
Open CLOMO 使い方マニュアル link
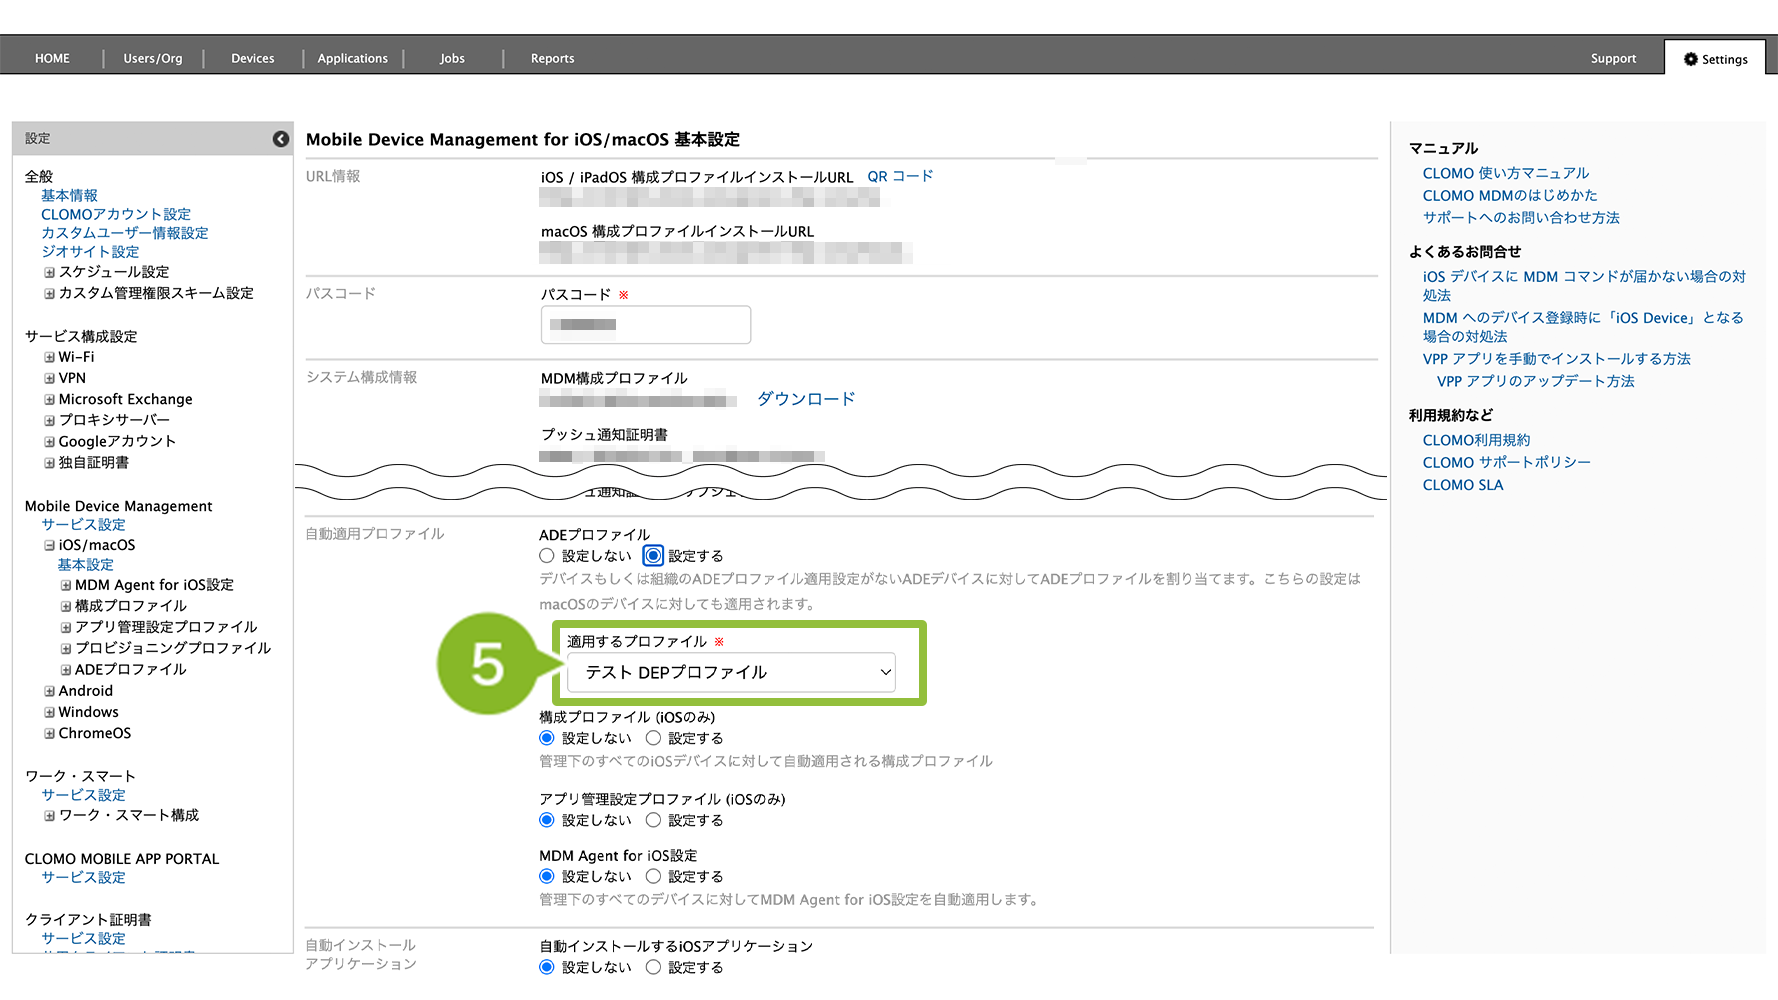tap(1505, 173)
